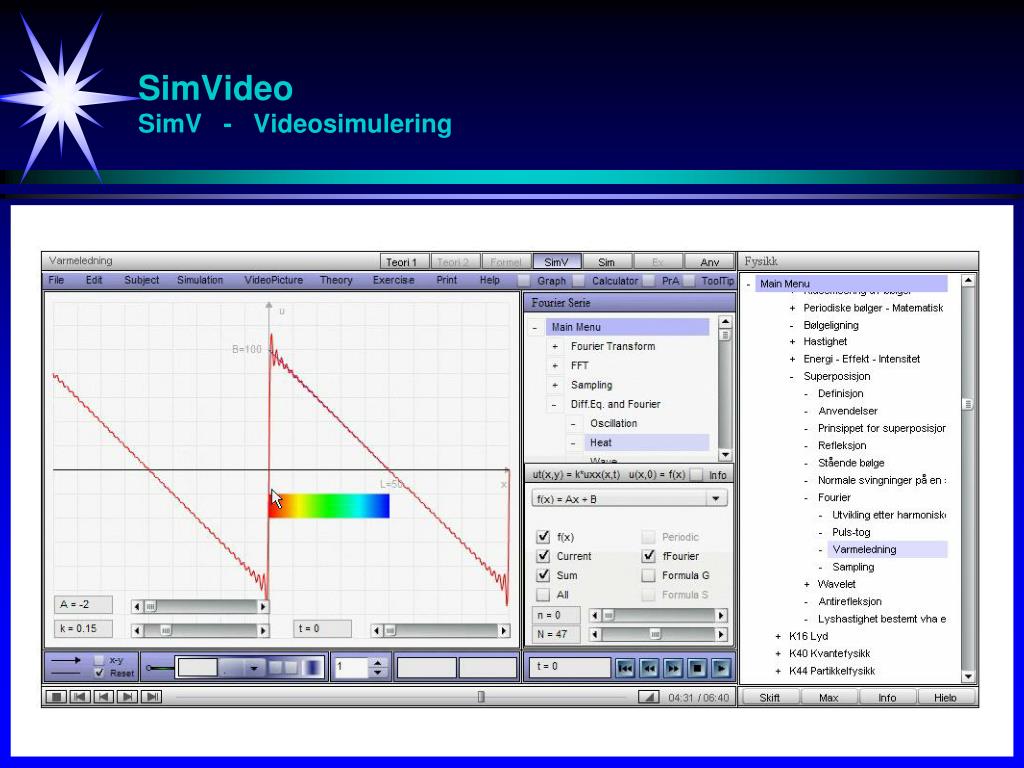Expand the K16 Lyd tree node
The width and height of the screenshot is (1024, 768).
pos(778,636)
